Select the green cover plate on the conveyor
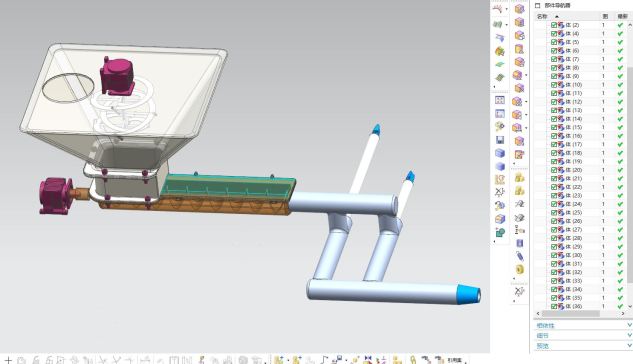The image size is (633, 364). coord(228,187)
